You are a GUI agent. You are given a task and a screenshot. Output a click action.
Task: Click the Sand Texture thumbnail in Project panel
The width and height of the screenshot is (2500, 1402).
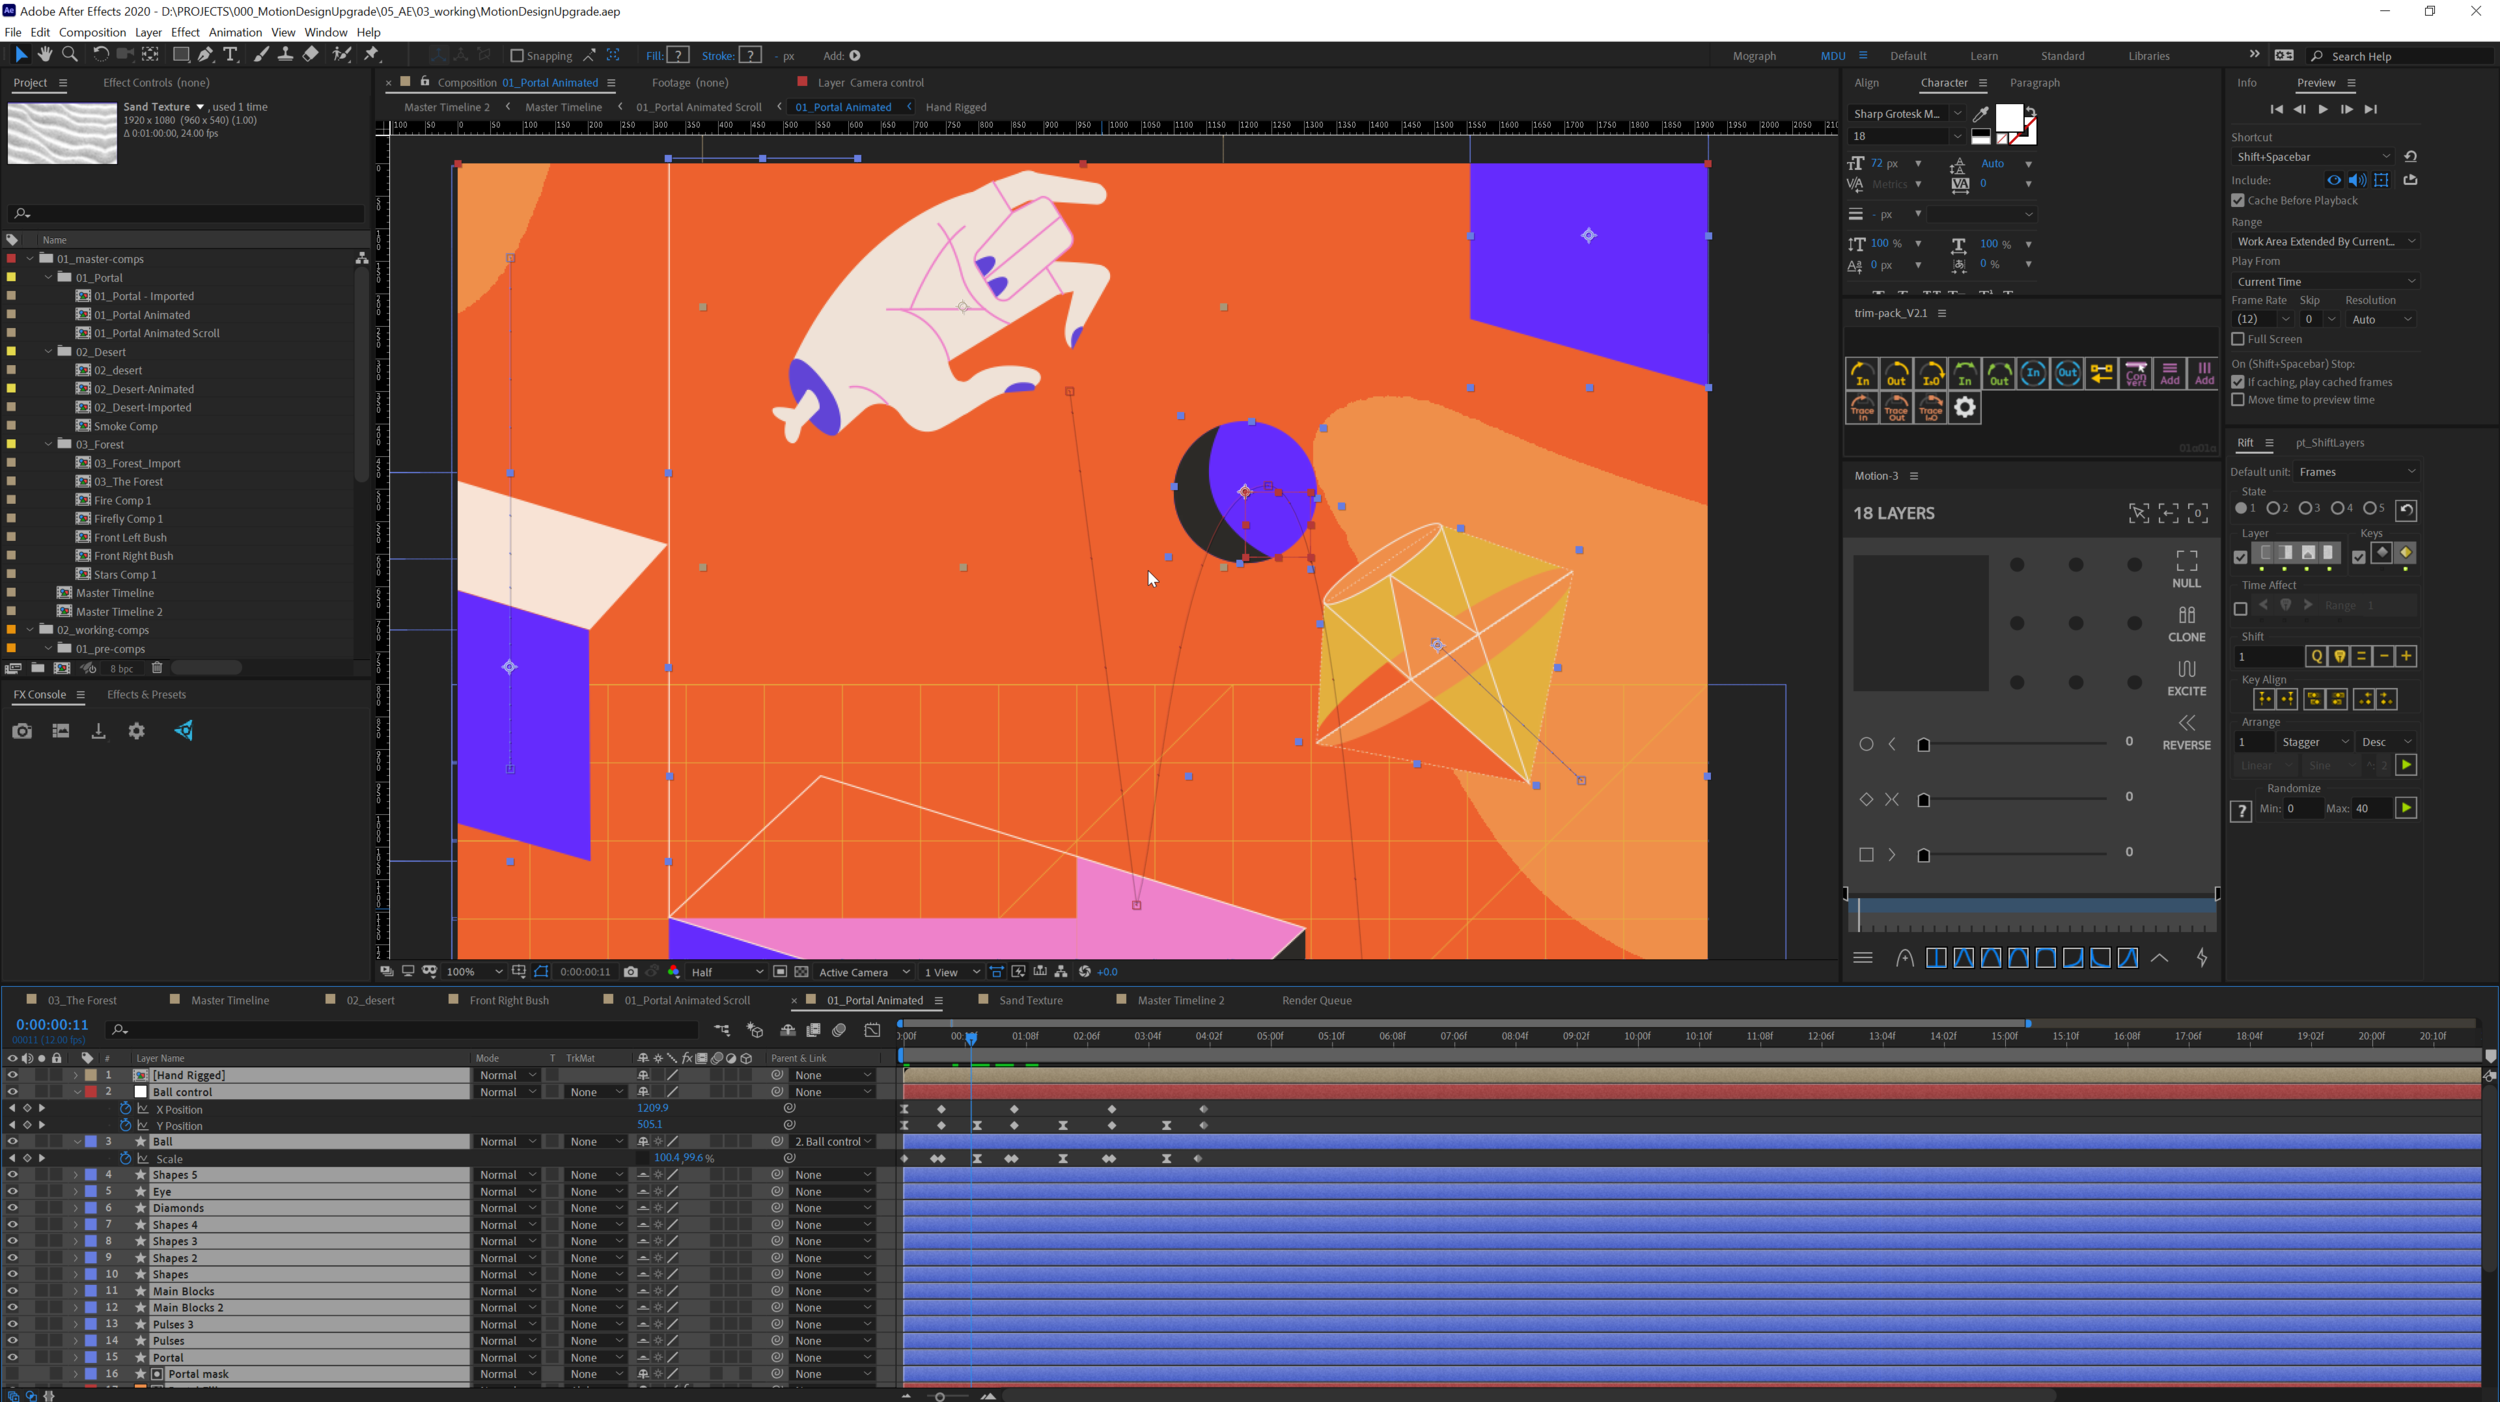[x=61, y=131]
